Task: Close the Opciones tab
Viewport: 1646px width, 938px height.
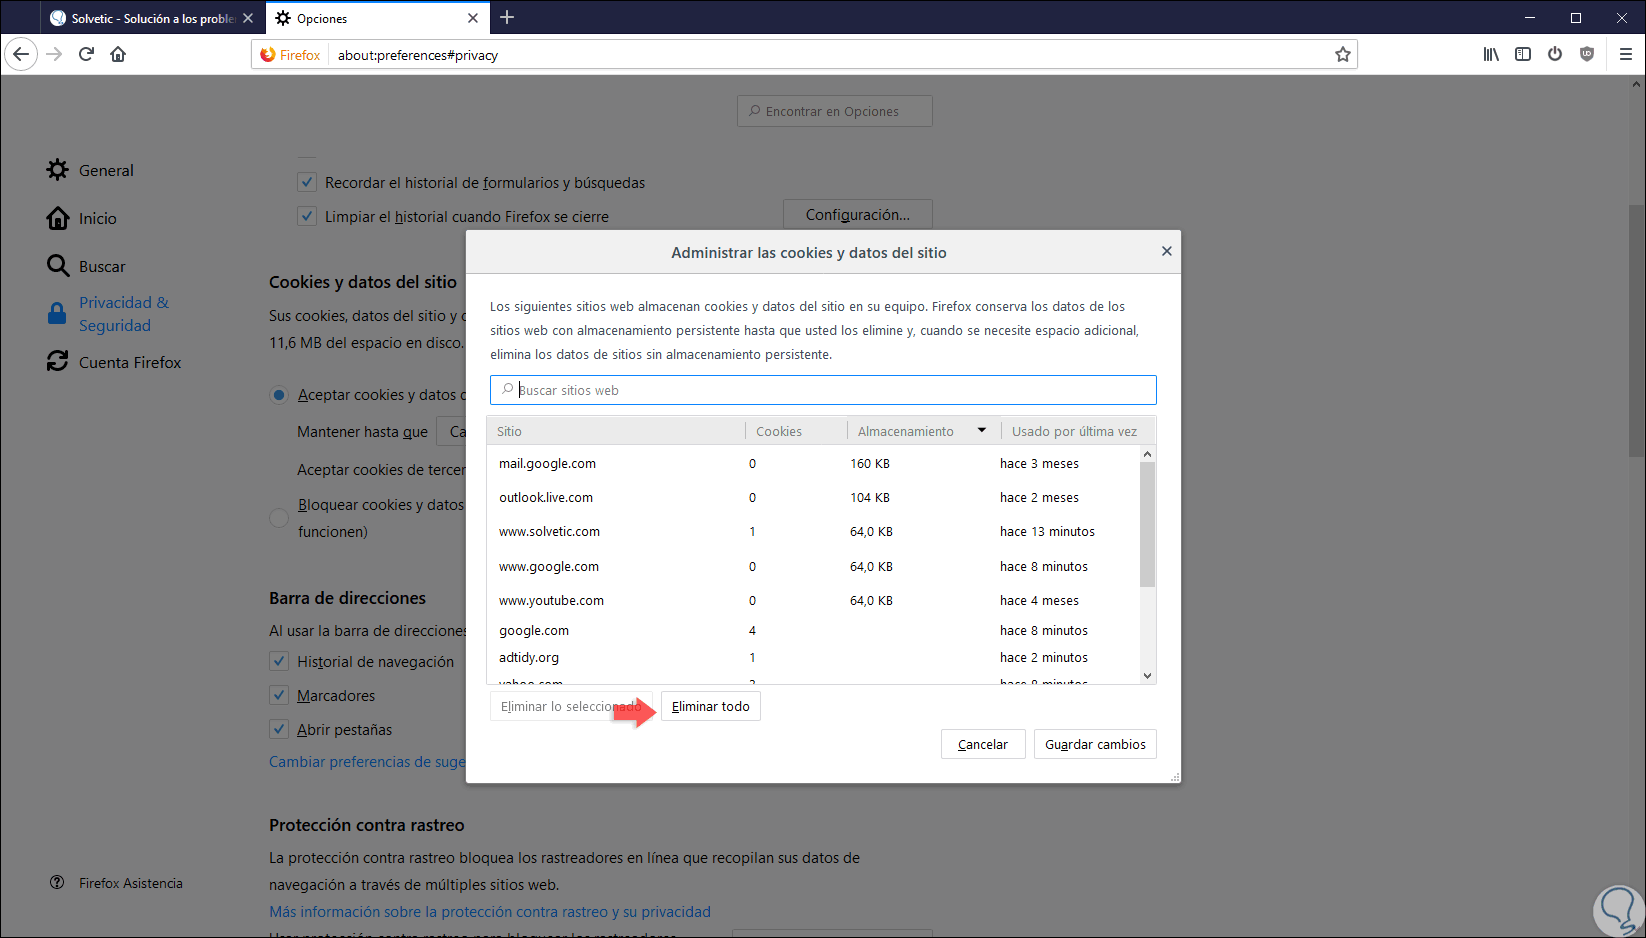Action: [x=473, y=18]
